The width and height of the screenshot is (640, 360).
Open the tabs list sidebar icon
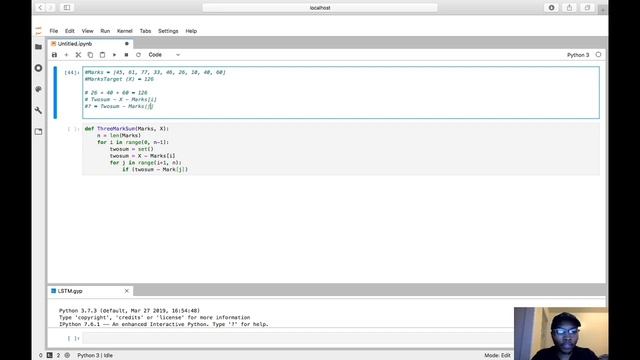click(x=38, y=132)
